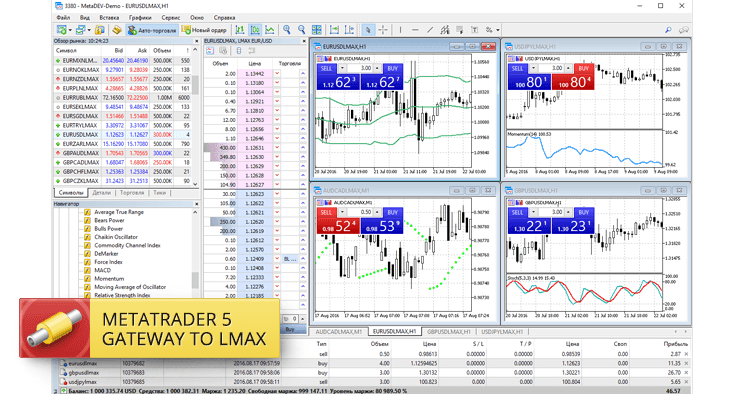The height and width of the screenshot is (394, 750).
Task: Open AUDCAD chart volume dropdown arrow
Action: click(342, 212)
